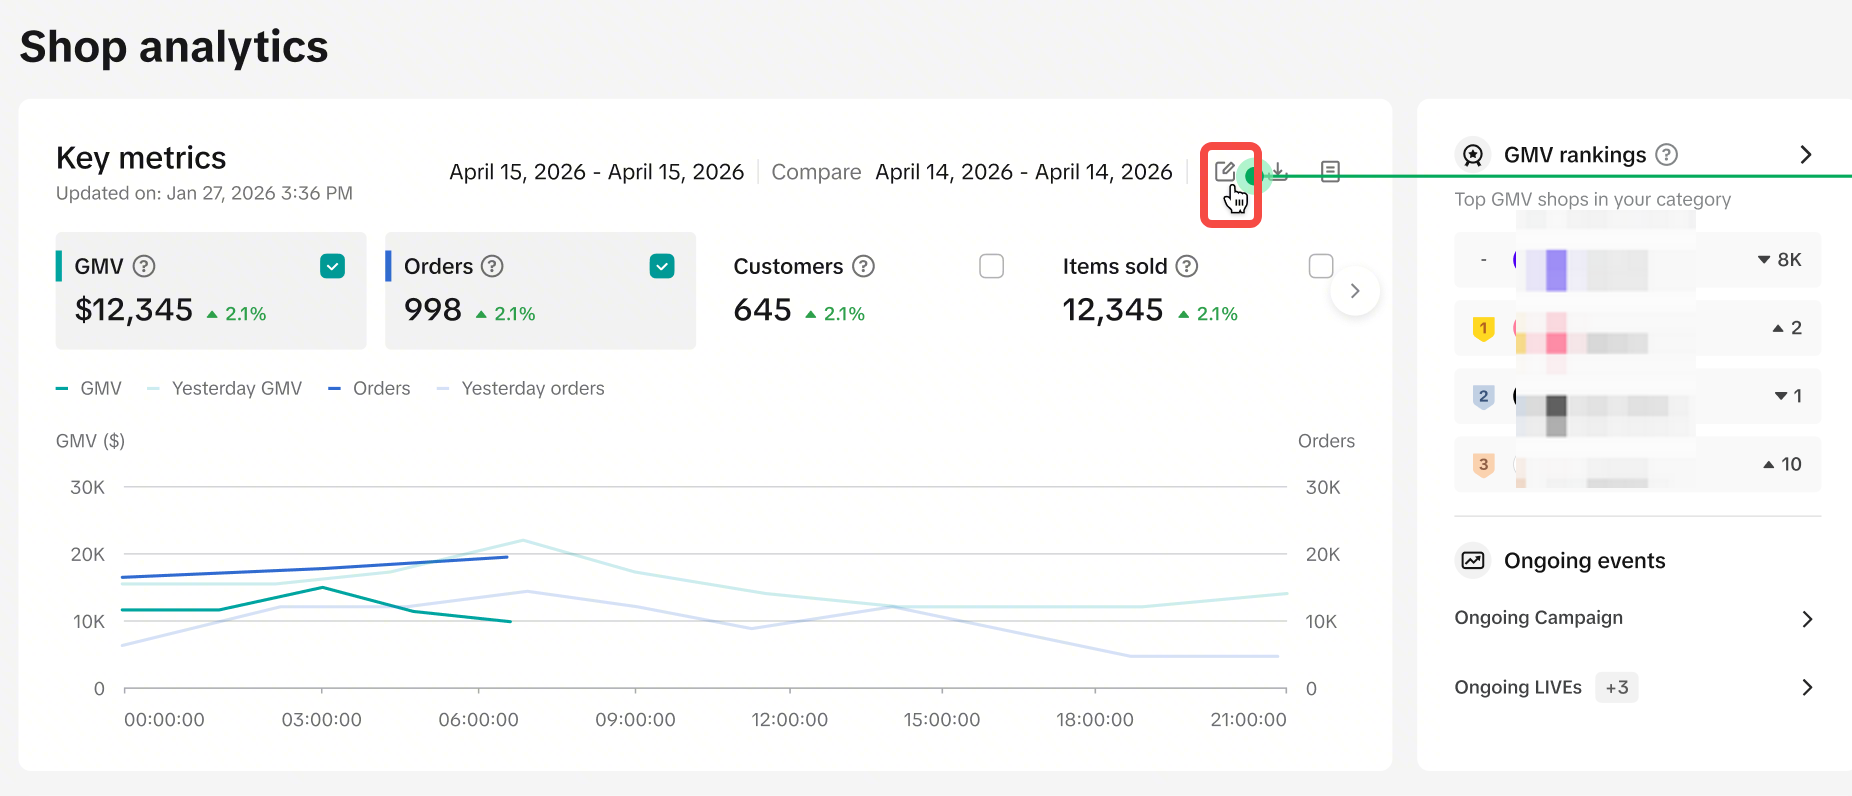This screenshot has height=796, width=1852.
Task: Tick the Items sold checkbox
Action: point(1321,266)
